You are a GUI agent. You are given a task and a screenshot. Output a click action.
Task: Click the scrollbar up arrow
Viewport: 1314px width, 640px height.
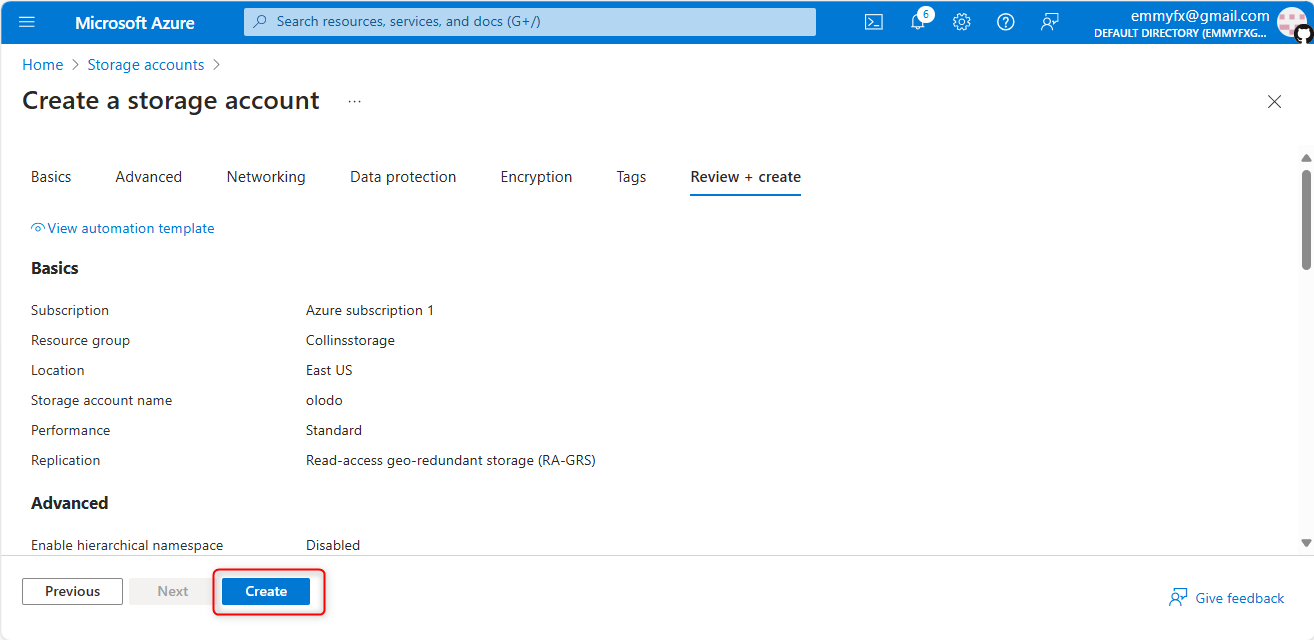point(1306,158)
